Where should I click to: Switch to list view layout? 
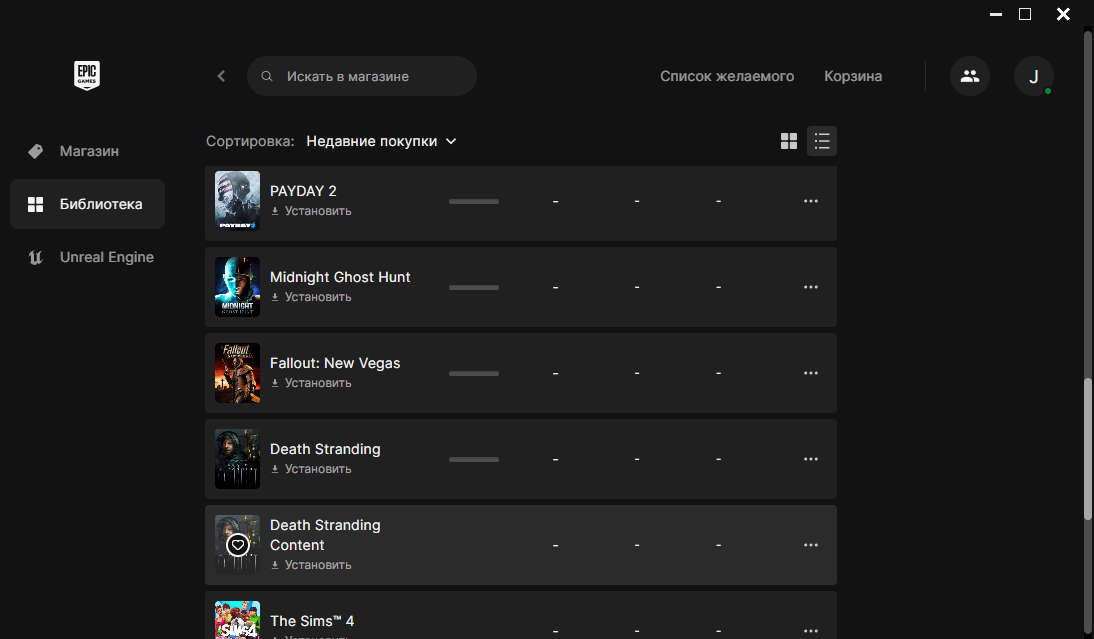[x=822, y=141]
